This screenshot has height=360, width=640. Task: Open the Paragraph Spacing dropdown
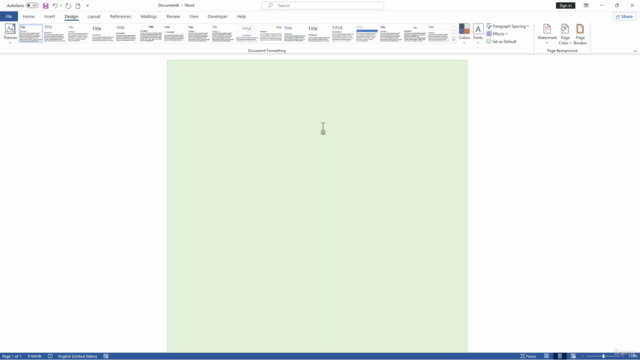pyautogui.click(x=508, y=26)
